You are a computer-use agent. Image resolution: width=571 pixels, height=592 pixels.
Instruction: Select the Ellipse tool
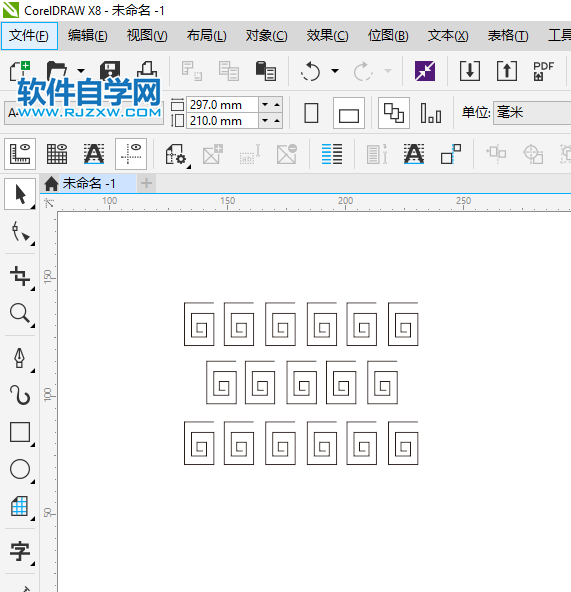tap(20, 469)
